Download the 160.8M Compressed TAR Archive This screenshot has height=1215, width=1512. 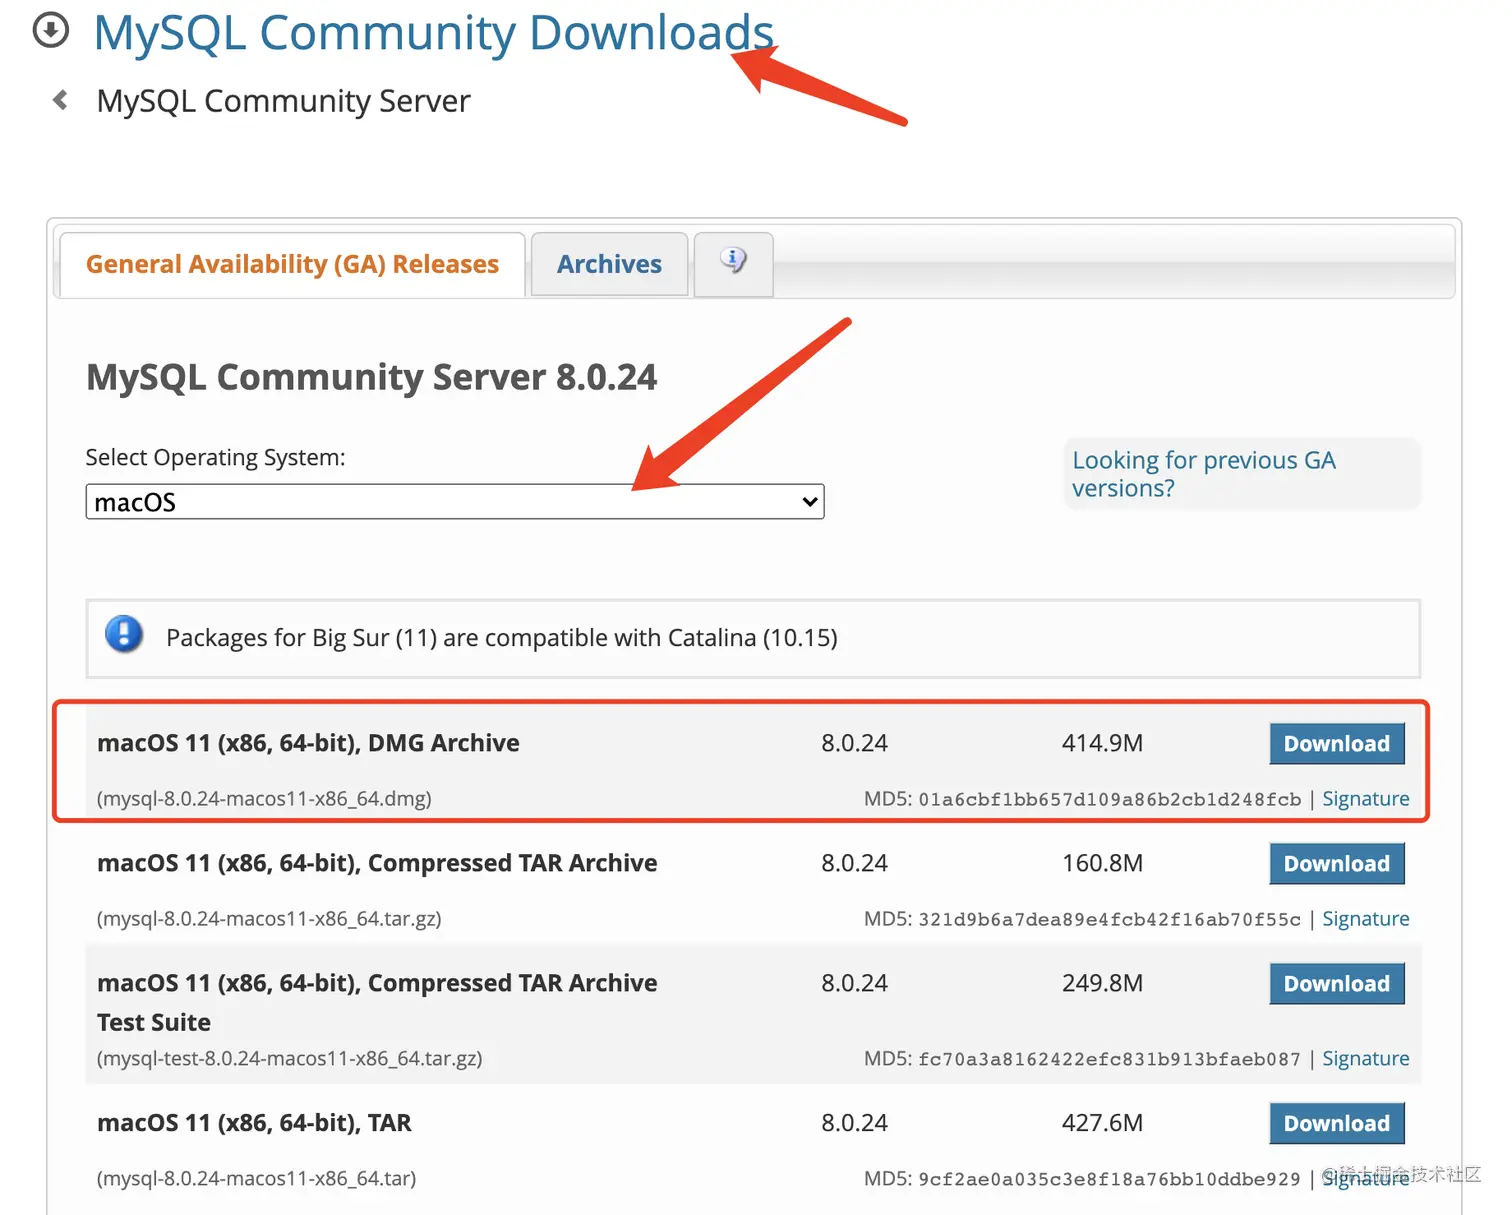[1337, 864]
